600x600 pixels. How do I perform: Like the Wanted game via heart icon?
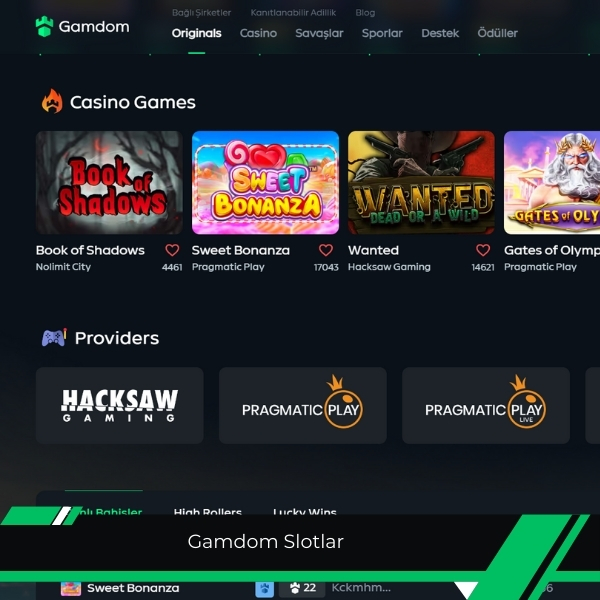(x=483, y=250)
